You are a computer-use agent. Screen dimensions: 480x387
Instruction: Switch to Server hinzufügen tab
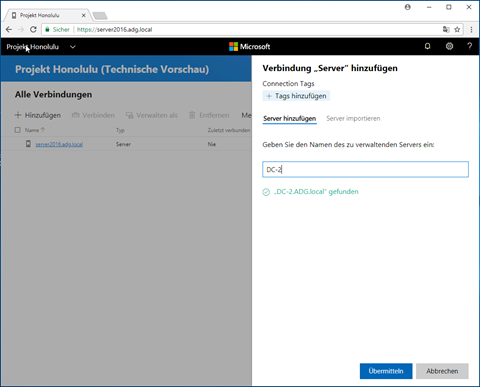pos(289,119)
